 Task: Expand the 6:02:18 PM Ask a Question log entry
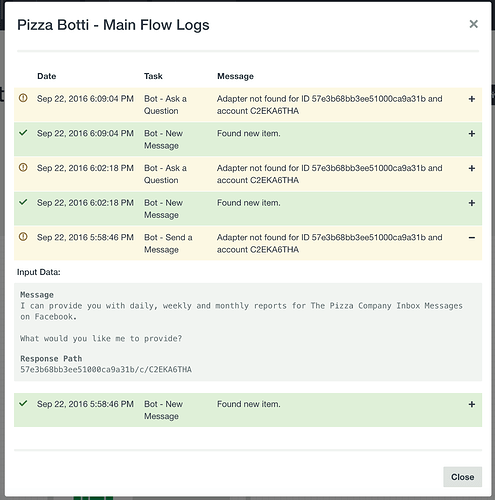(472, 168)
